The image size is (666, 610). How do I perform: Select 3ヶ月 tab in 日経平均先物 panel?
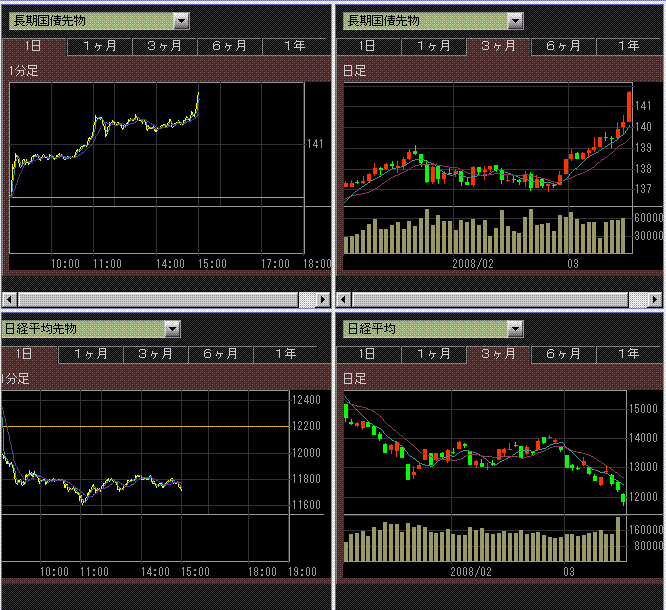[x=155, y=354]
